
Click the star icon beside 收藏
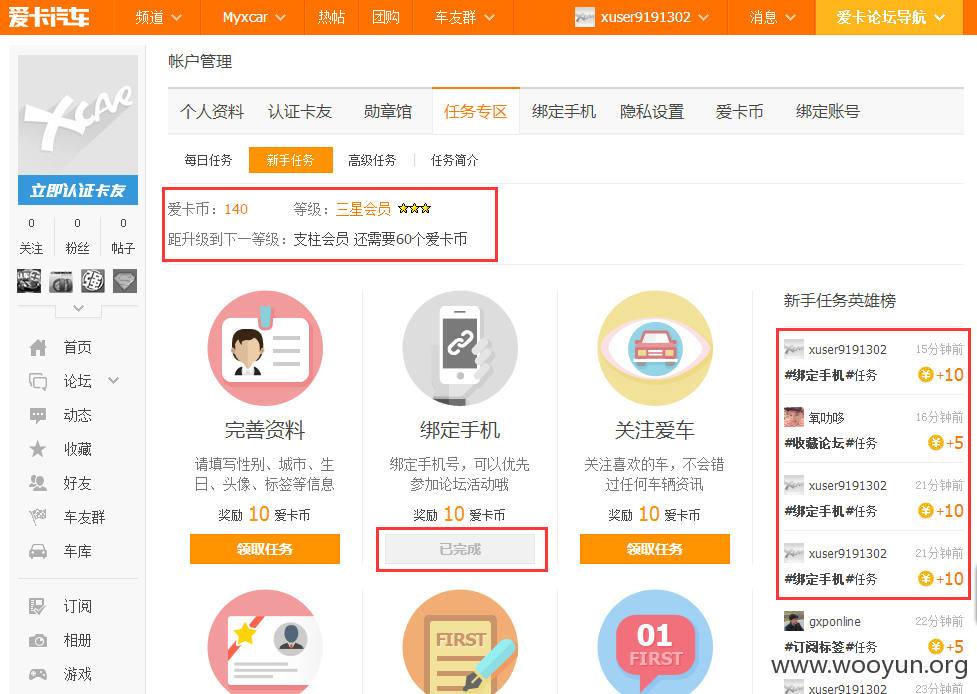pyautogui.click(x=38, y=449)
